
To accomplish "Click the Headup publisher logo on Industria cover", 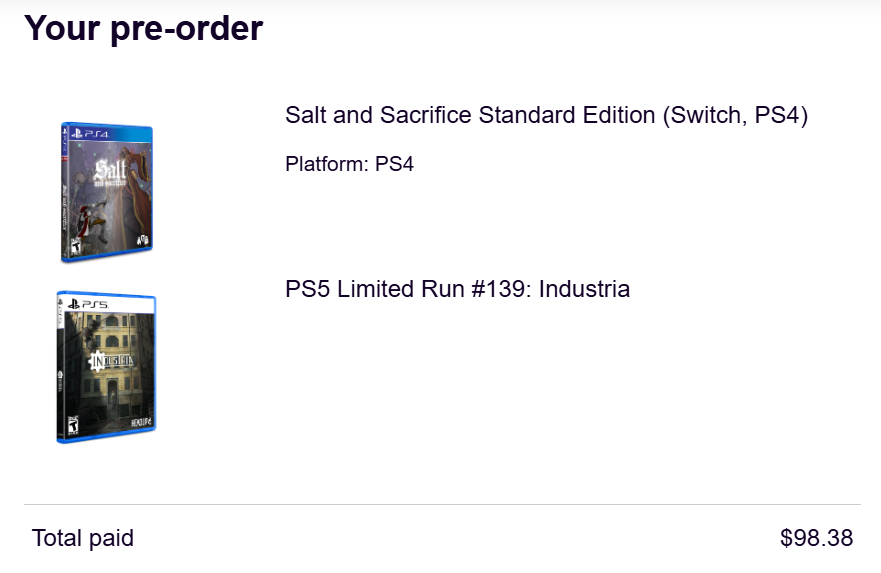I will point(141,422).
